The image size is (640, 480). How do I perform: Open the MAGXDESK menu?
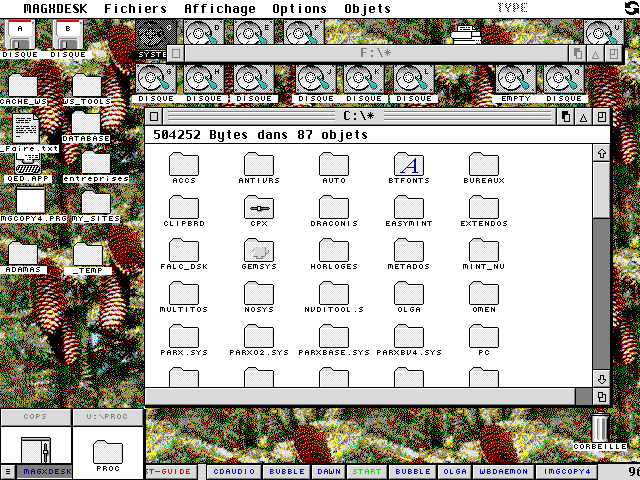[x=56, y=9]
